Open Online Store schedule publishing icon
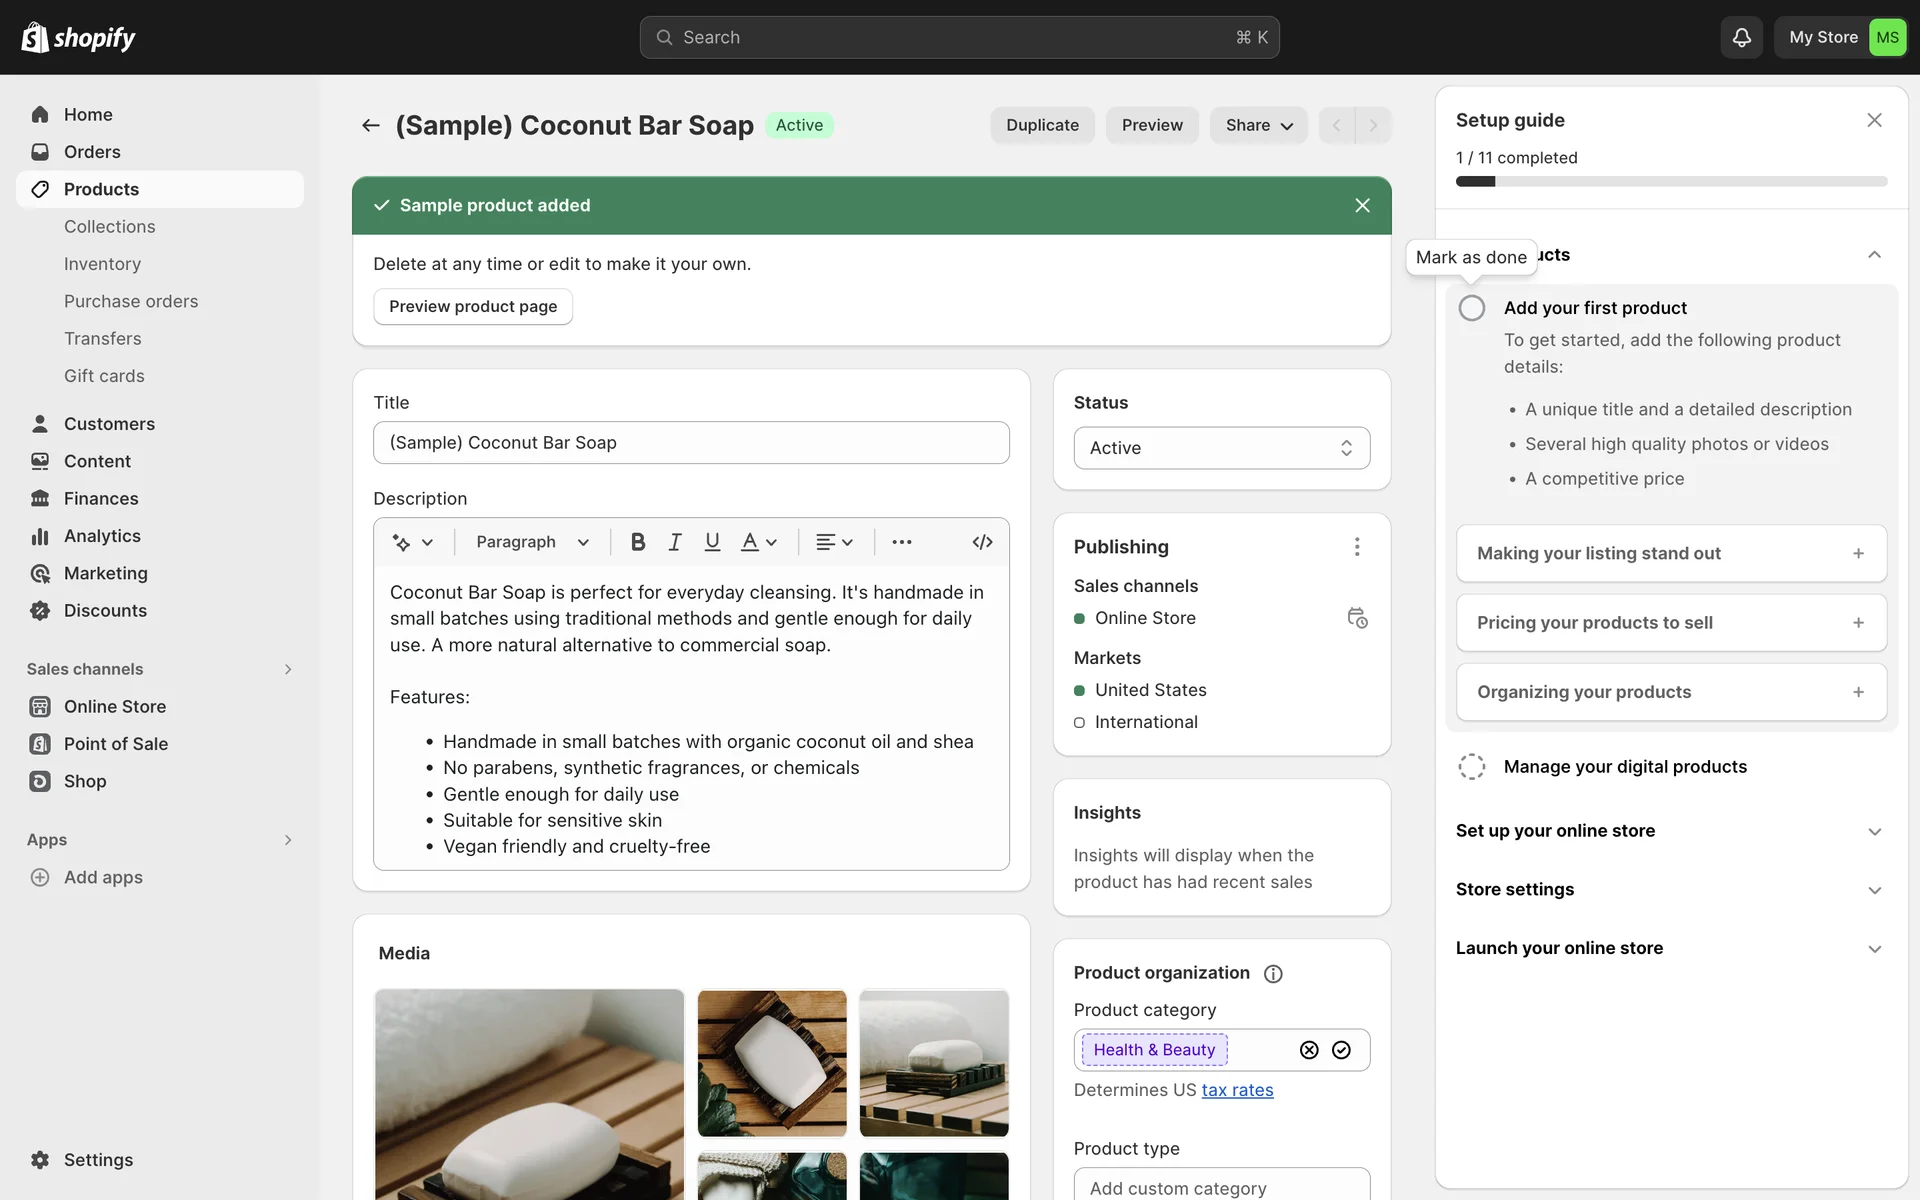 pyautogui.click(x=1357, y=618)
